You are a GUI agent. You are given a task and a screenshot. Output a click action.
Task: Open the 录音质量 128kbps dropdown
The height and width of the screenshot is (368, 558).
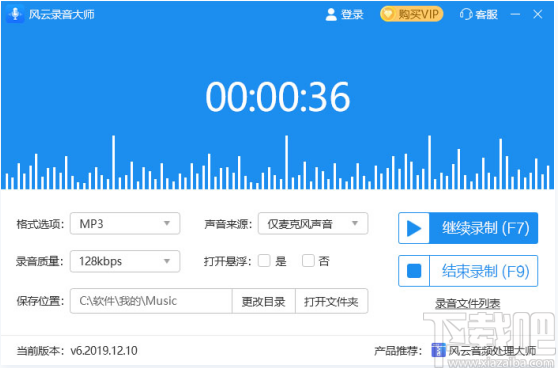coord(125,261)
